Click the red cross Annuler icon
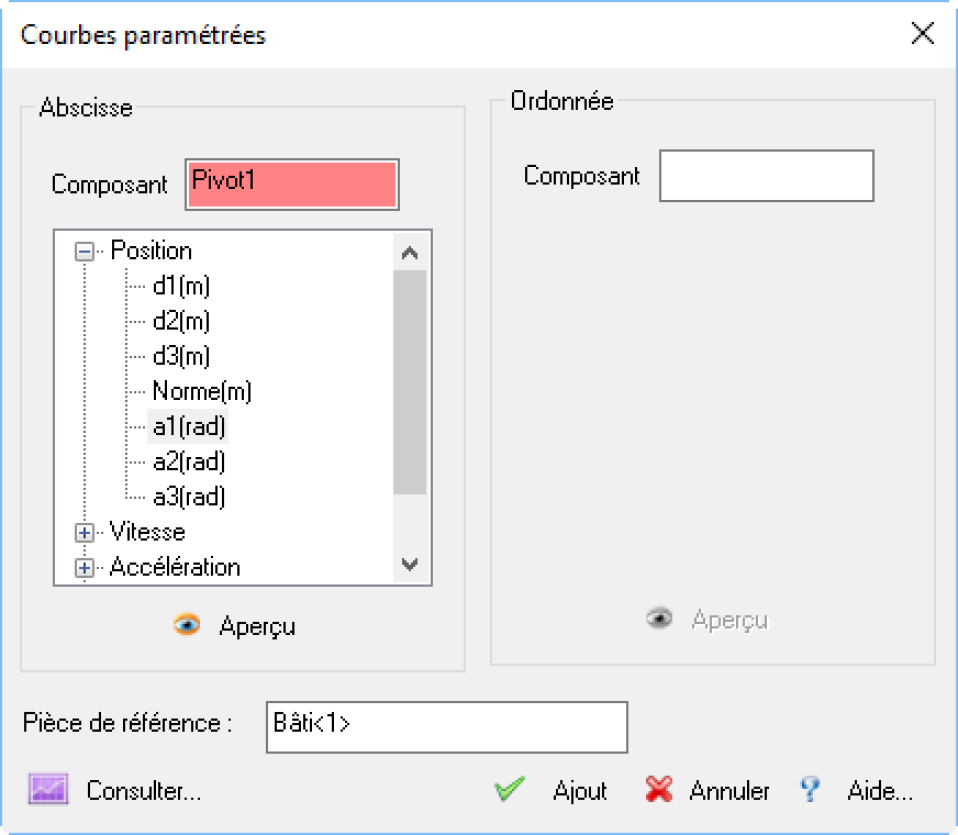Image resolution: width=958 pixels, height=835 pixels. 659,789
